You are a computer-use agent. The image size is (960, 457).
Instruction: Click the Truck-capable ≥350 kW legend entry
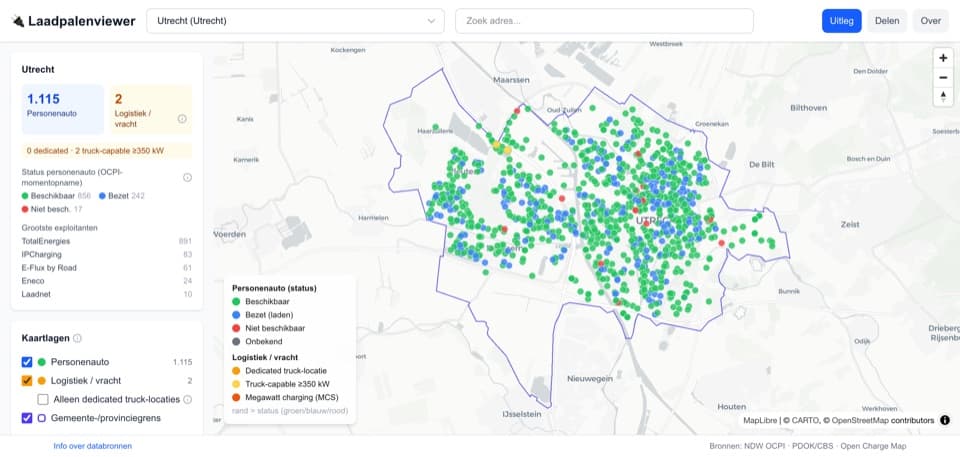point(281,384)
